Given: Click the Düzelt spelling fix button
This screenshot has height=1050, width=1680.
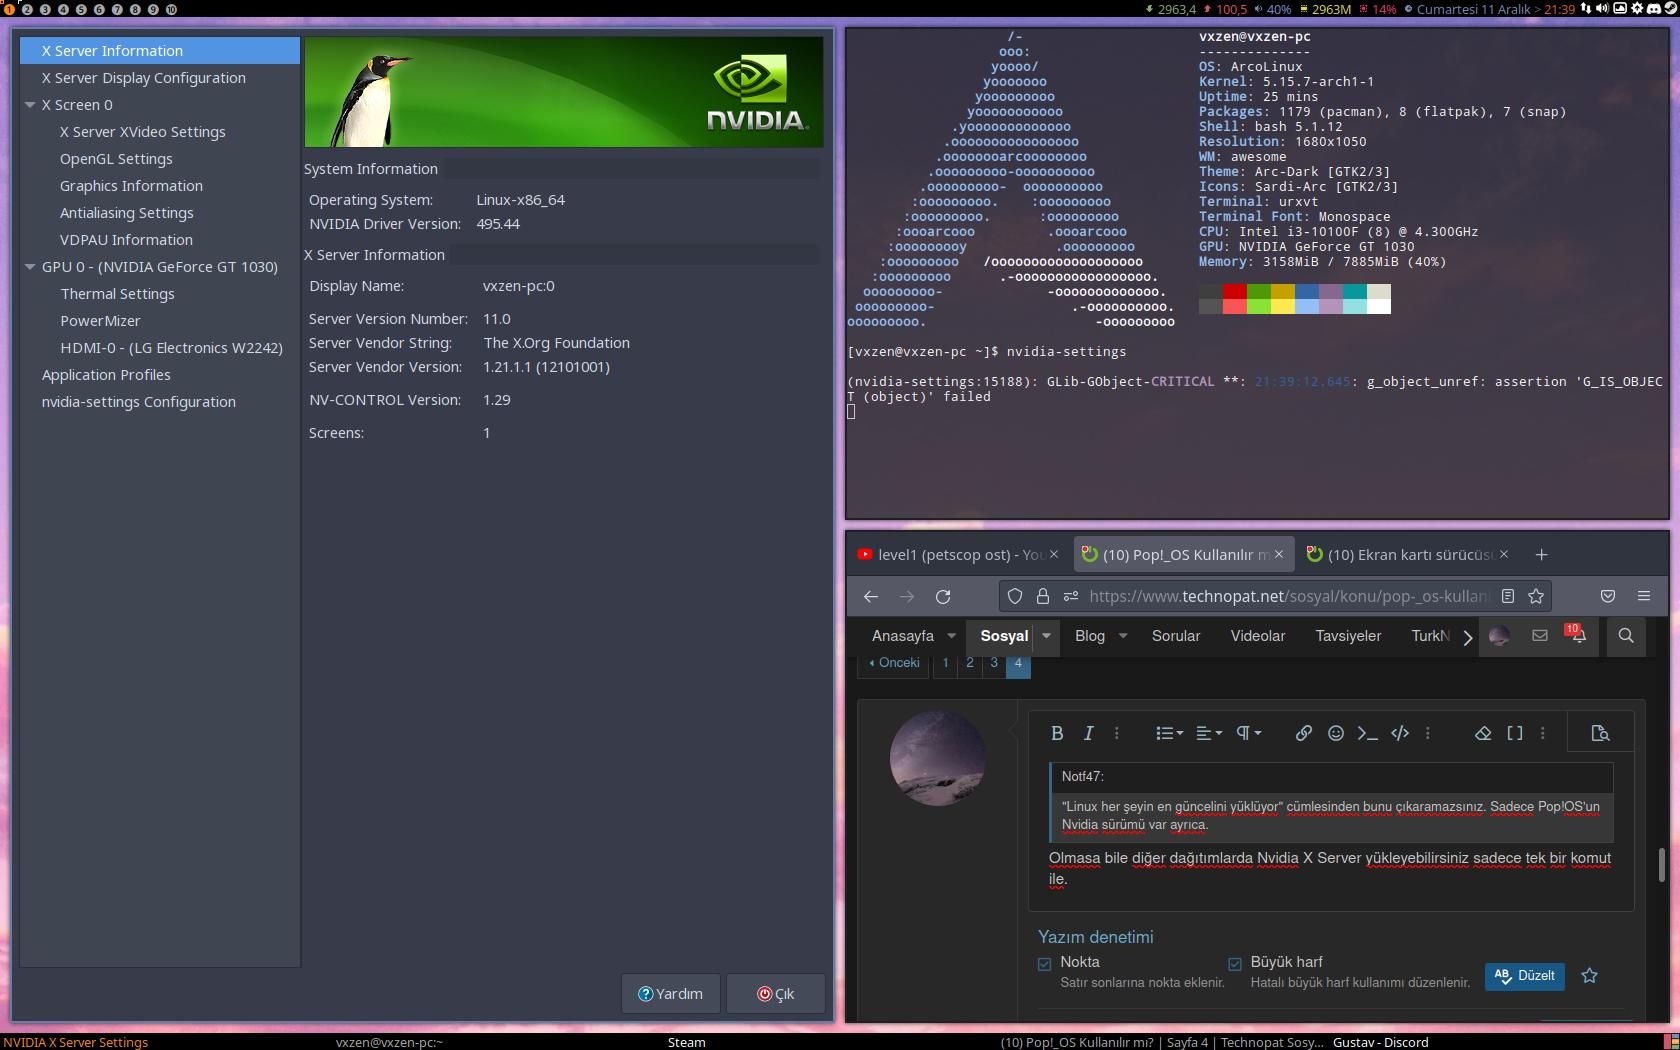Looking at the screenshot, I should click(x=1525, y=975).
